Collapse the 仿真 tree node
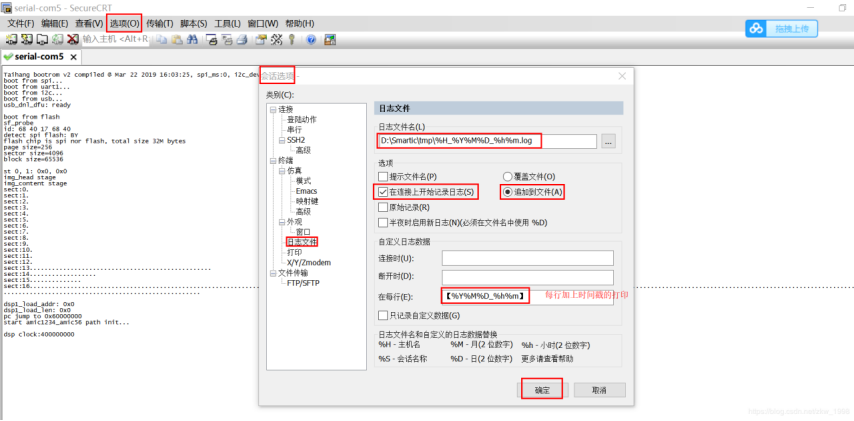Screen dimensions: 854x421 tap(282, 170)
